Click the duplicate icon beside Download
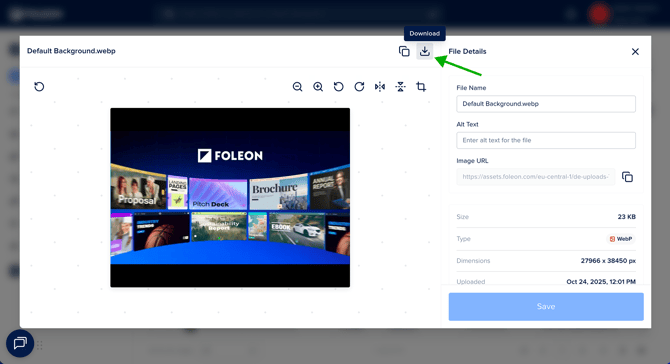670x364 pixels. point(404,51)
